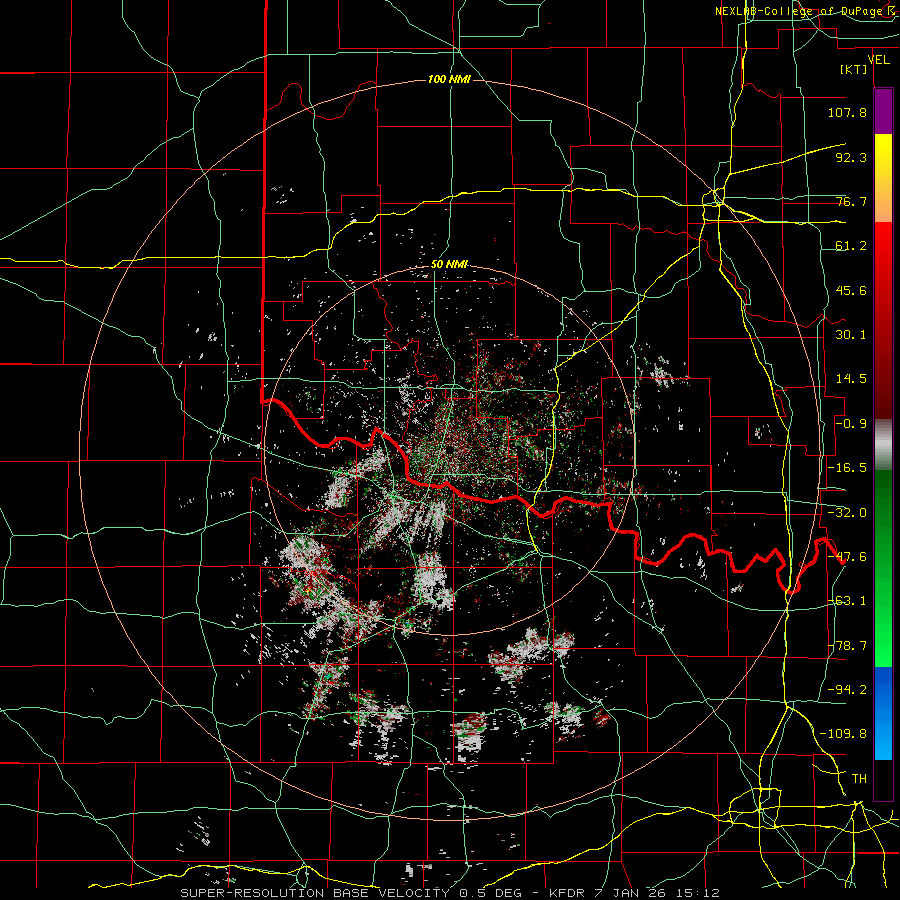Image resolution: width=900 pixels, height=900 pixels.
Task: Click the 61.2 legend value
Action: point(851,246)
